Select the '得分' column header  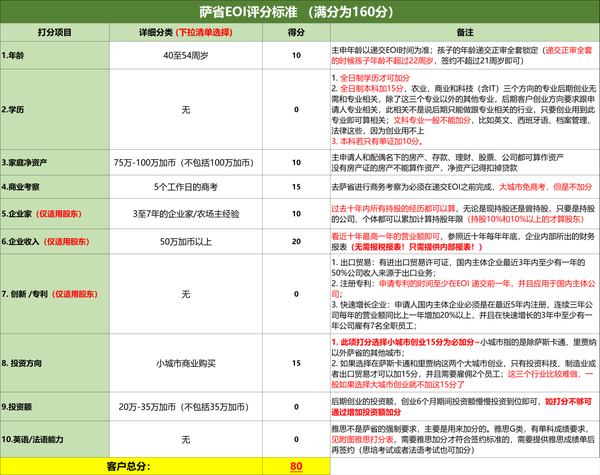296,33
